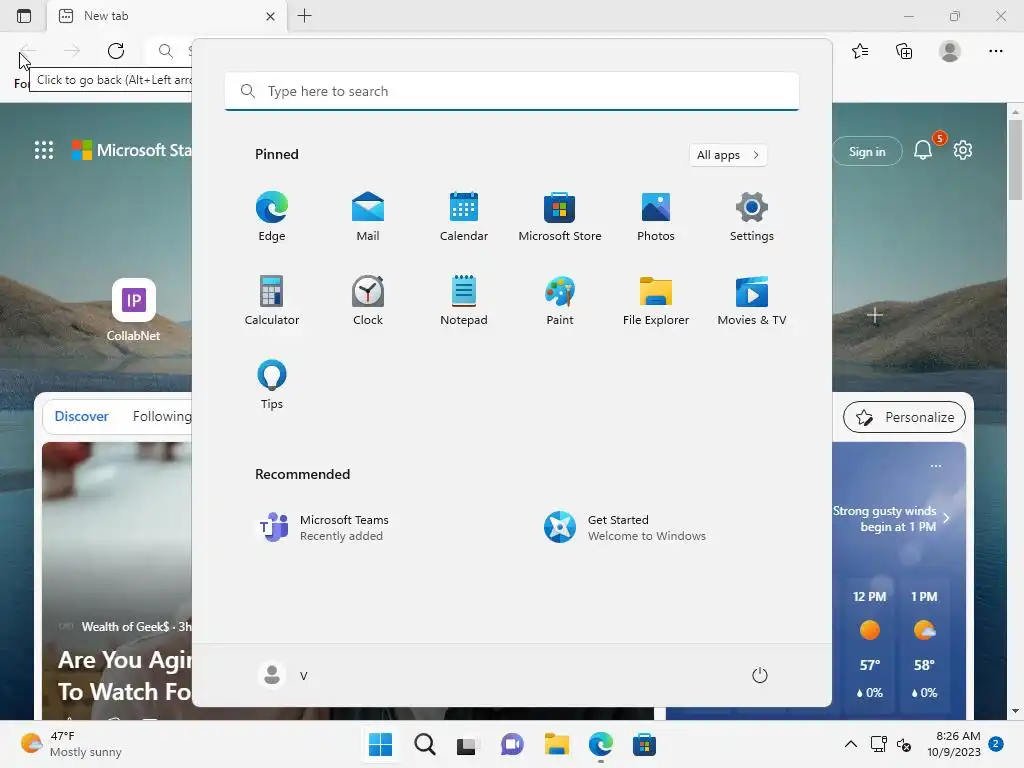
Task: Select the New tab browser tab
Action: point(167,16)
